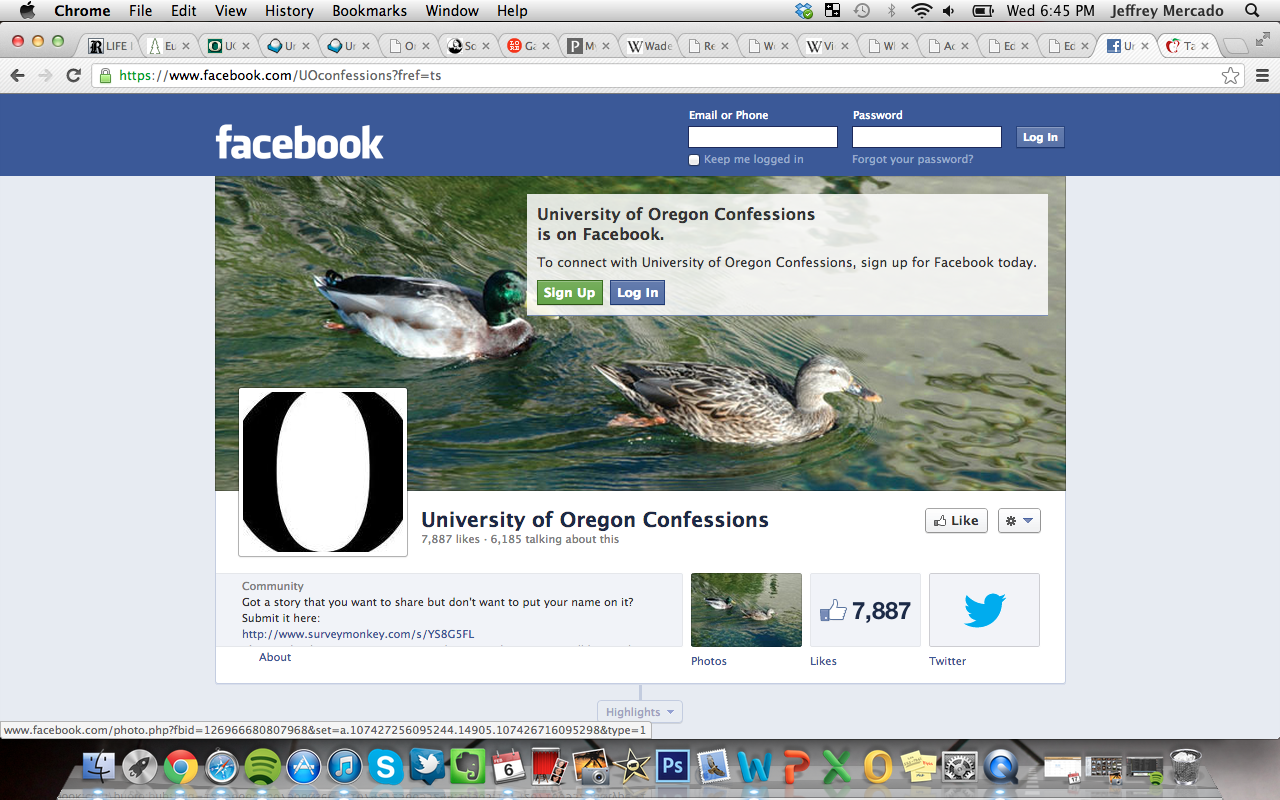Open the Twitter bird tile
This screenshot has height=800, width=1280.
(984, 610)
